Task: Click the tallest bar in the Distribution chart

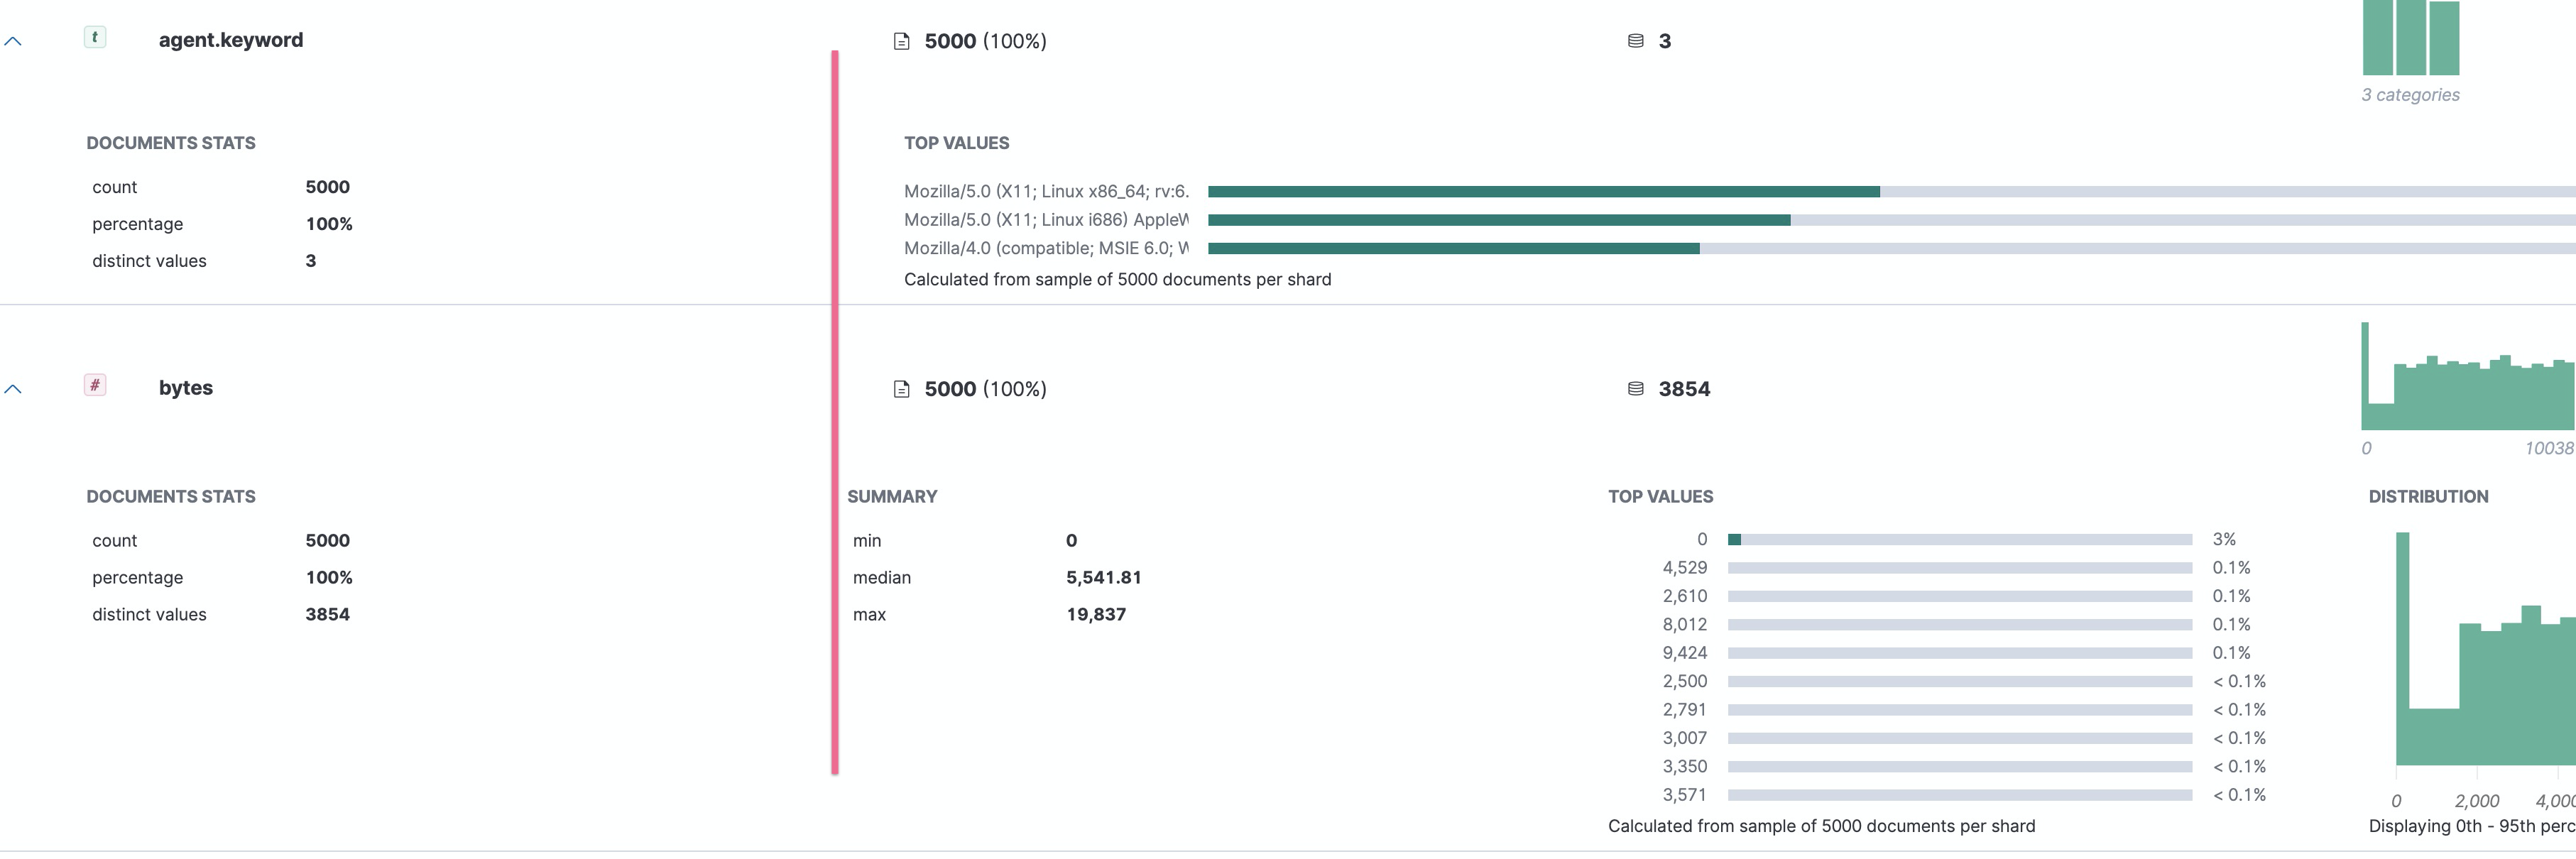Action: click(x=2402, y=650)
